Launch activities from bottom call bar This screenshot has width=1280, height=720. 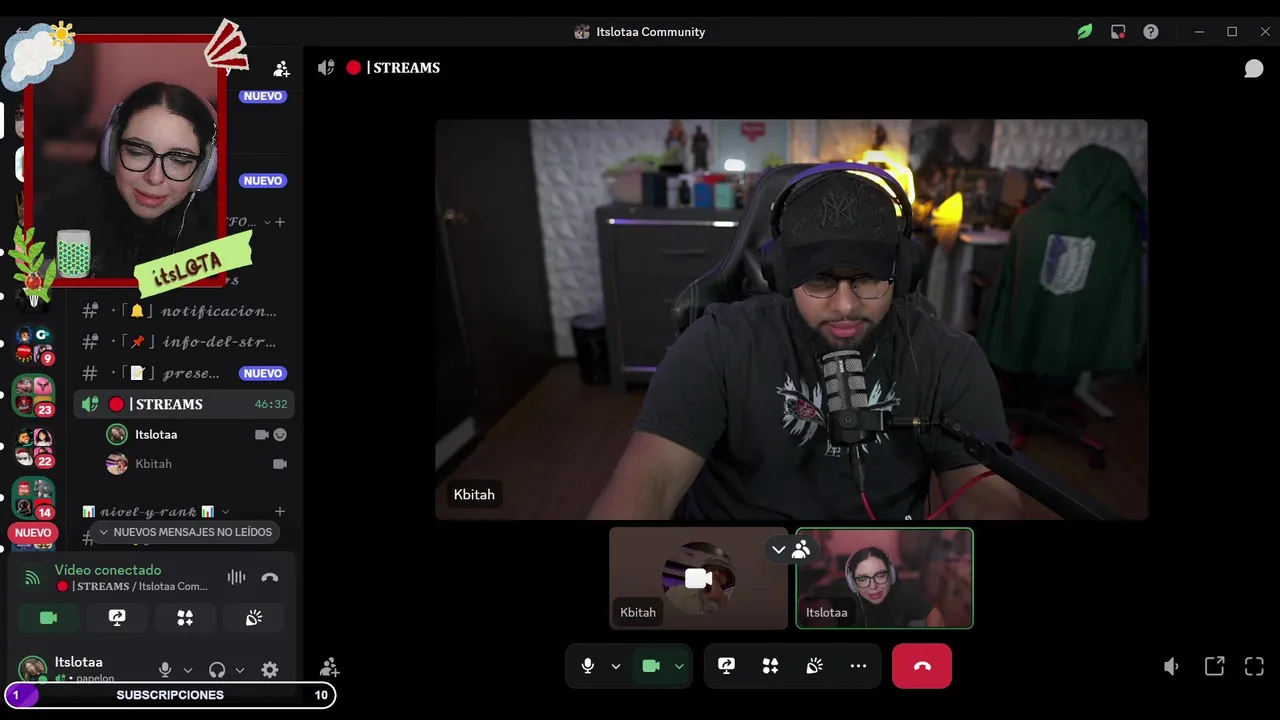(x=770, y=666)
